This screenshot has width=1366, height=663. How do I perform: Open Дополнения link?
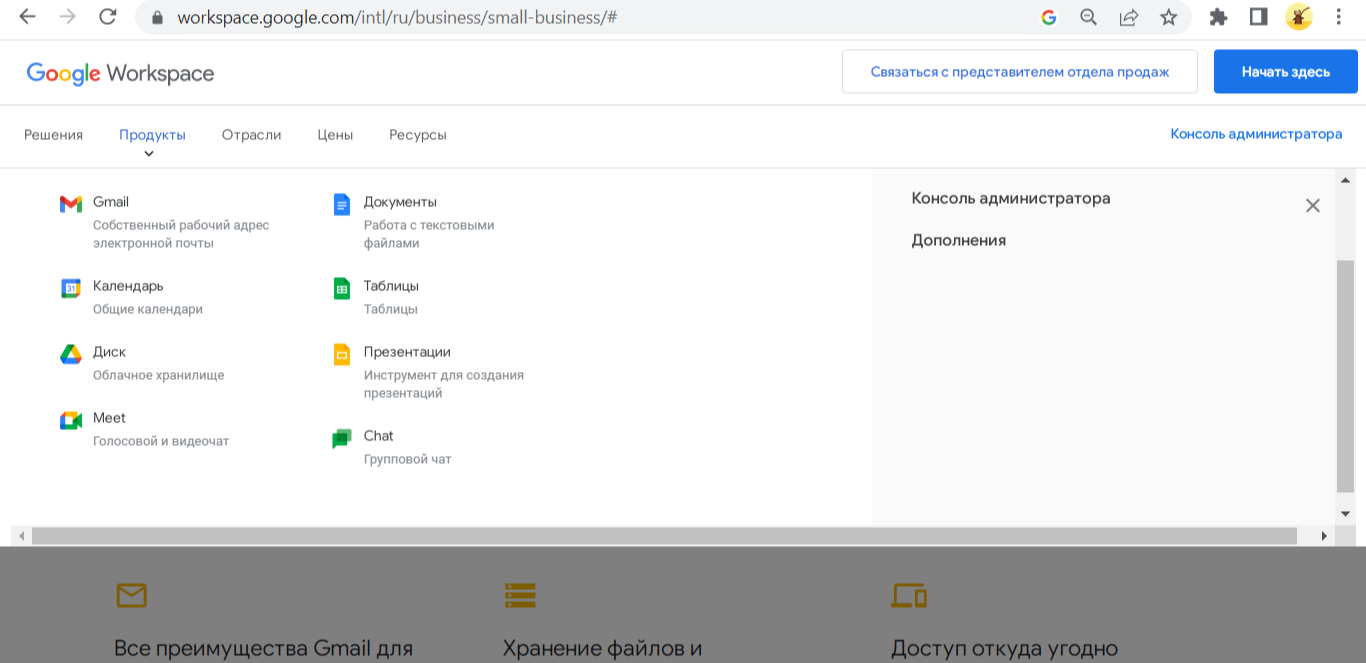pos(959,240)
